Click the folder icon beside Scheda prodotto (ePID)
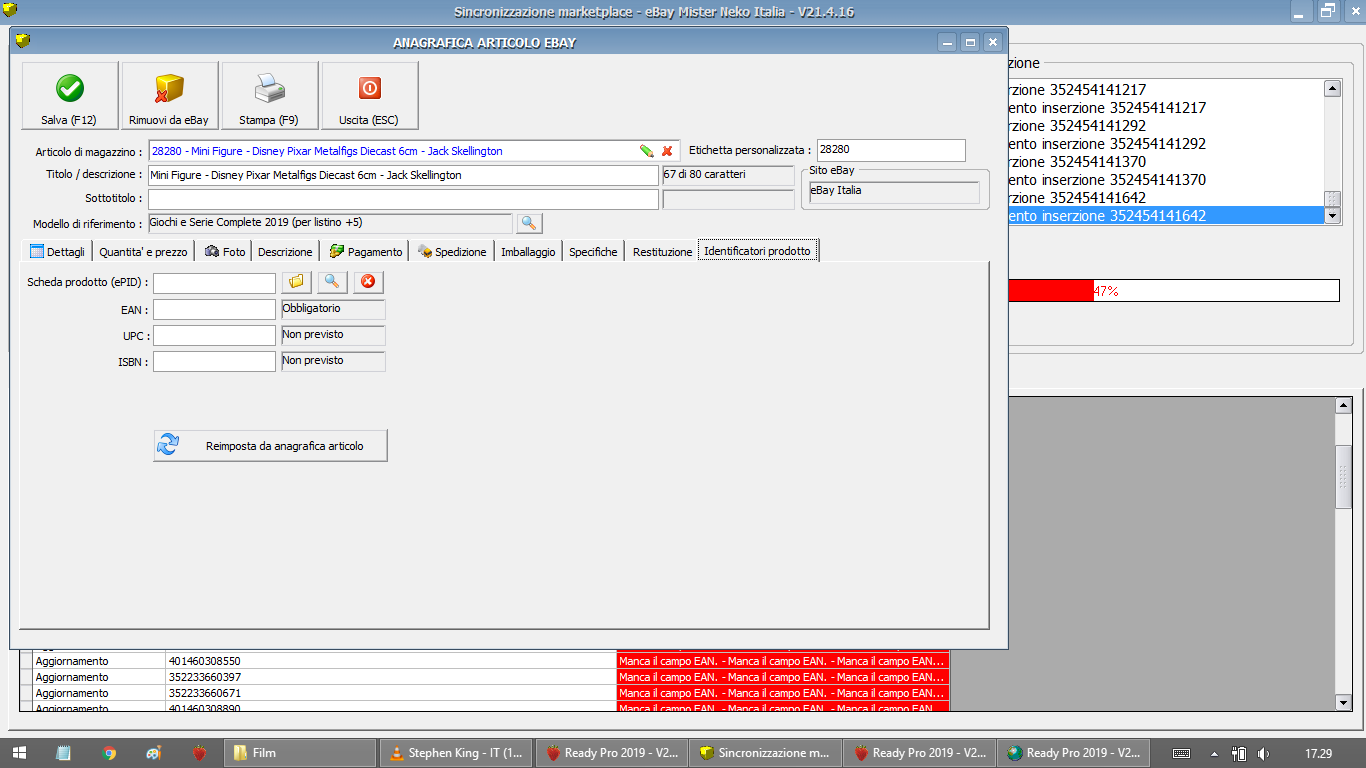The height and width of the screenshot is (768, 1366). (x=297, y=282)
